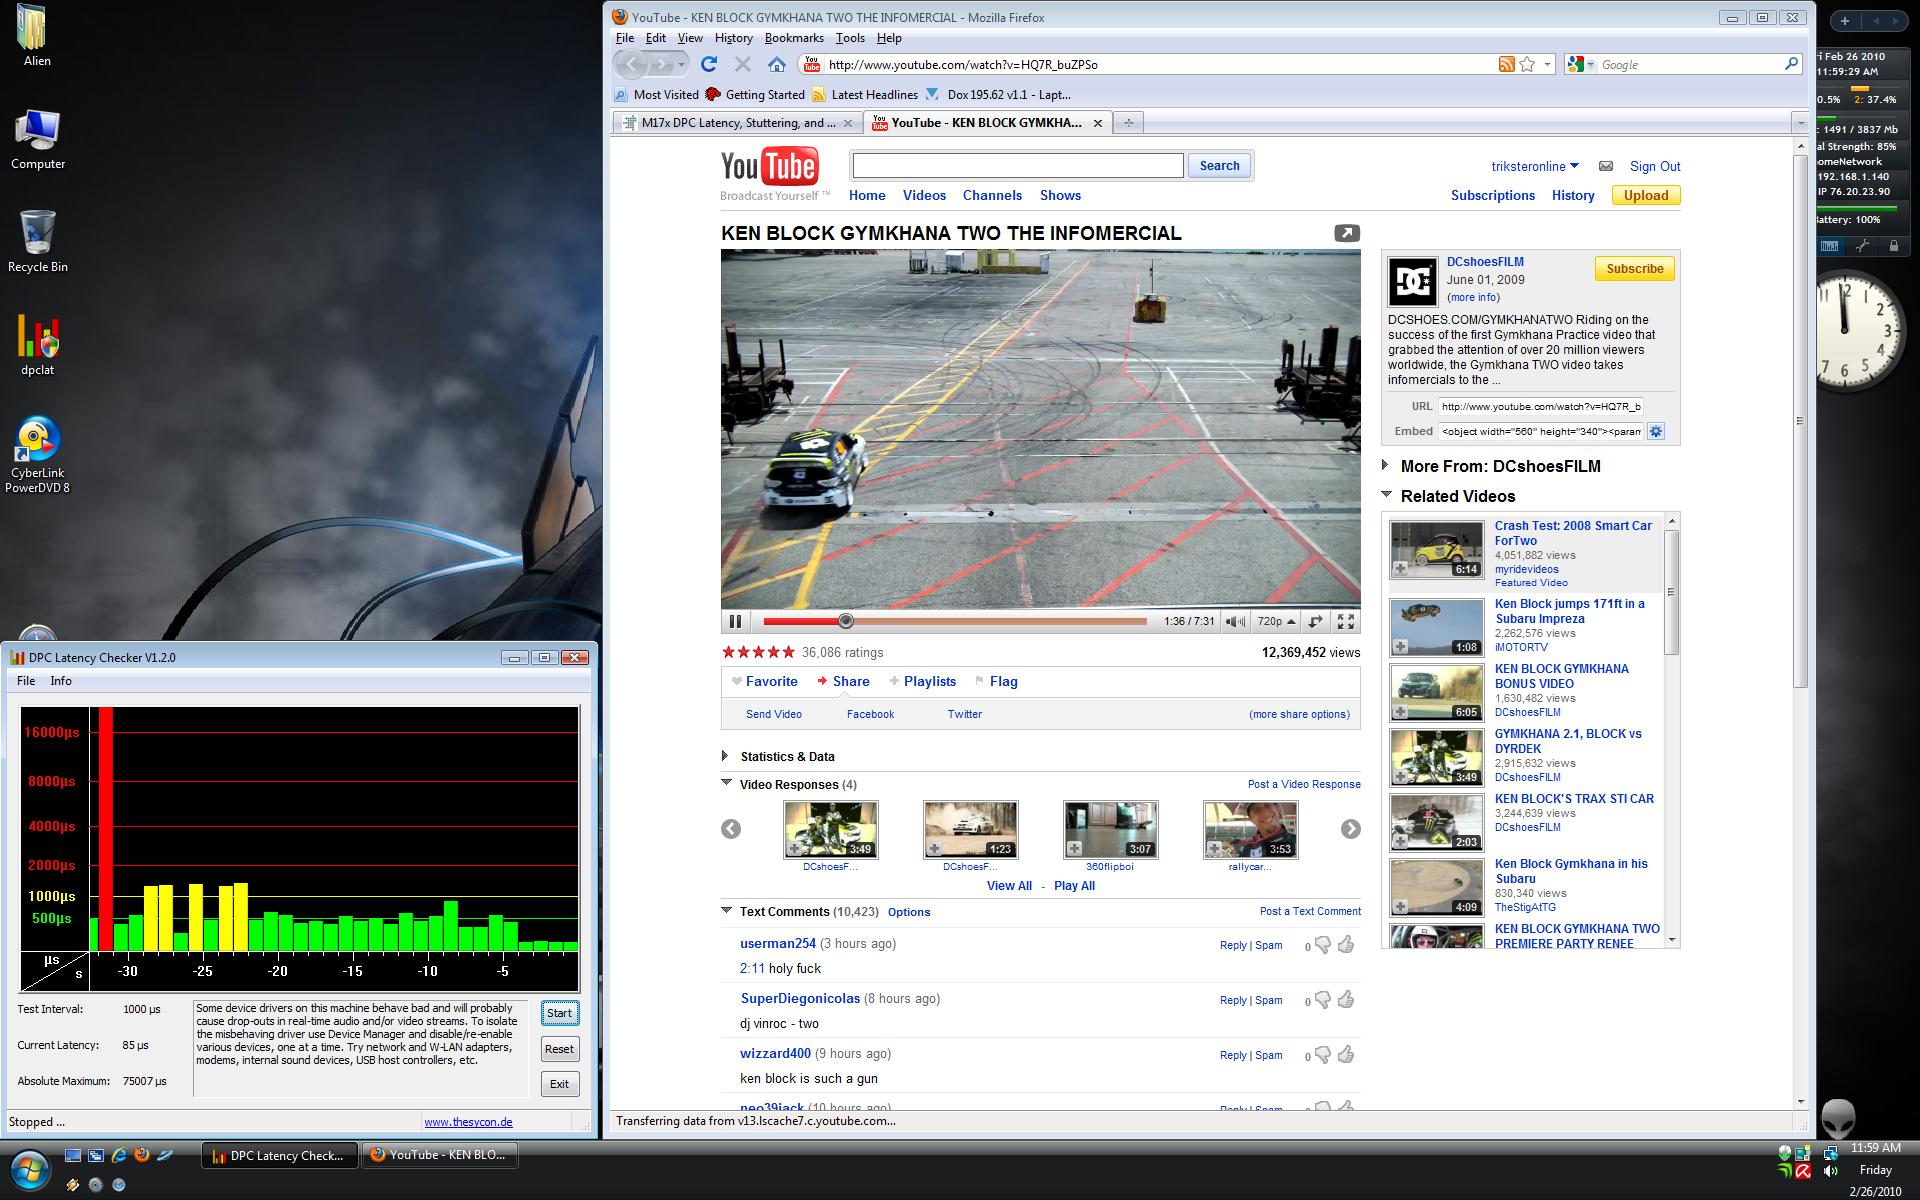Click the Upload button
This screenshot has width=1920, height=1200.
1646,195
